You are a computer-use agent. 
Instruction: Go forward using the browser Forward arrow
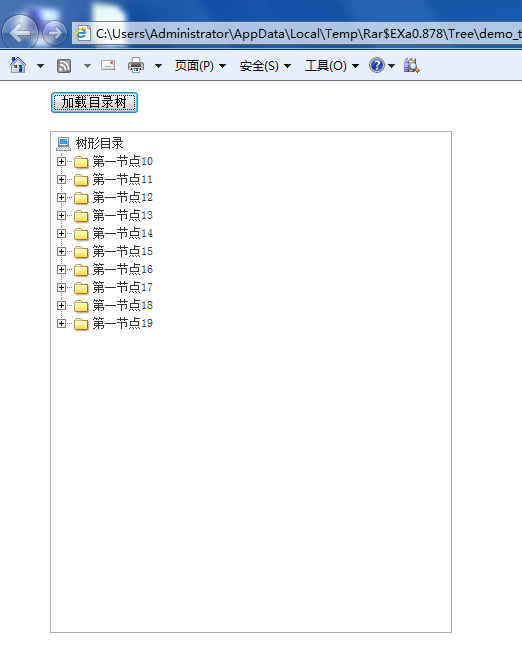coord(55,33)
